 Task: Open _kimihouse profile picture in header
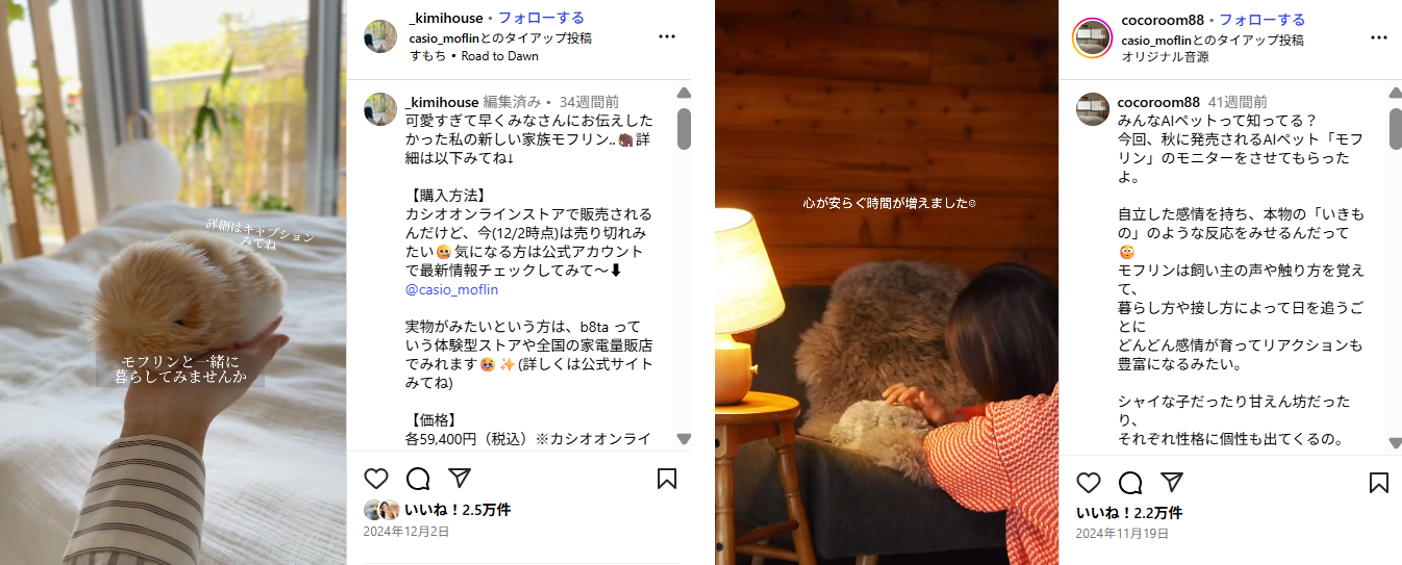click(381, 36)
